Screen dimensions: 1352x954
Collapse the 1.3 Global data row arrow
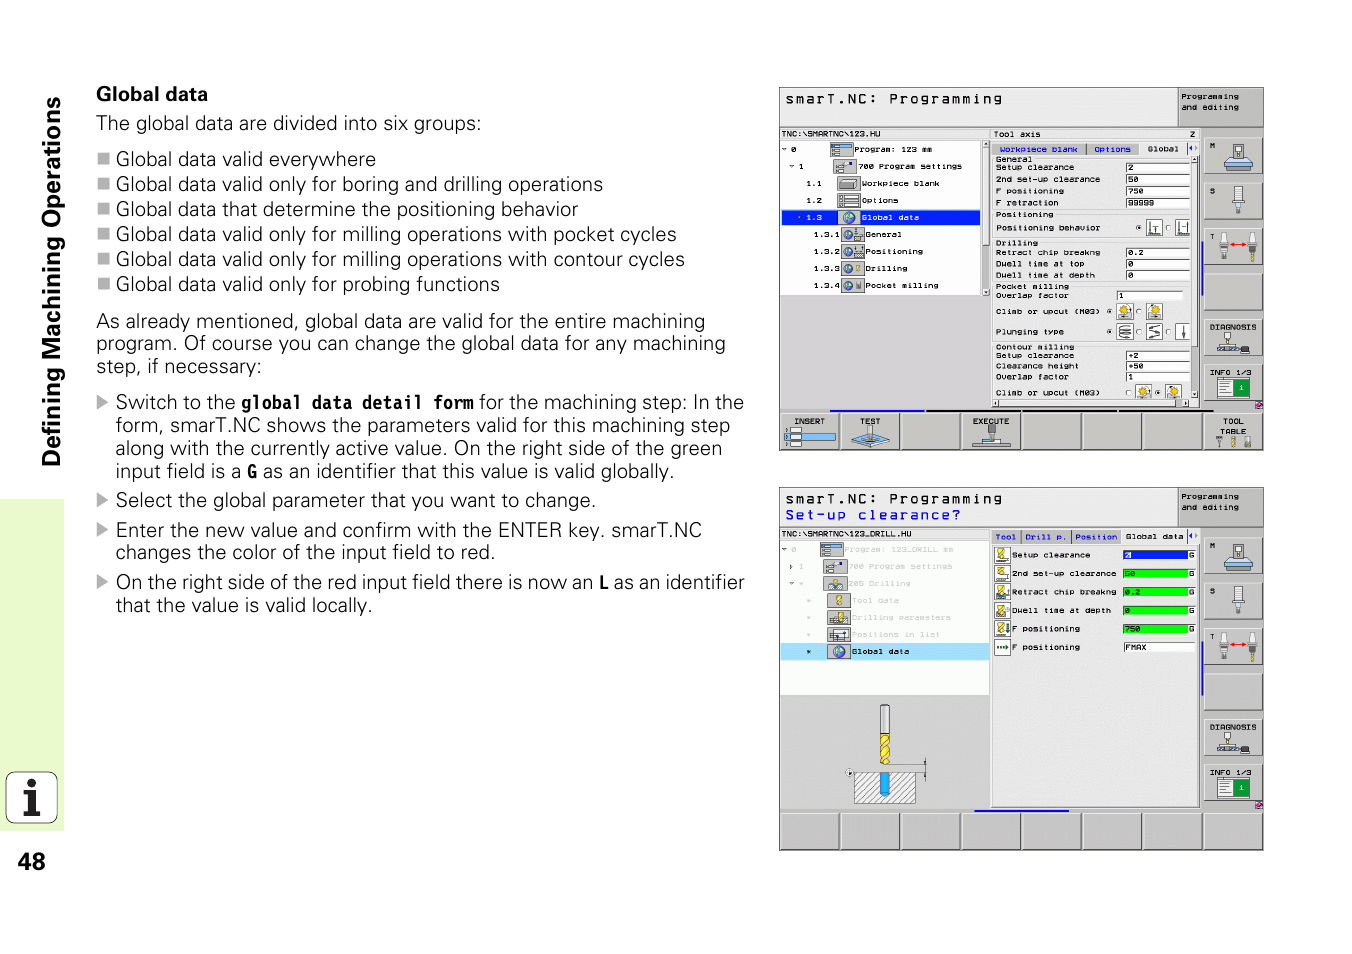[799, 218]
